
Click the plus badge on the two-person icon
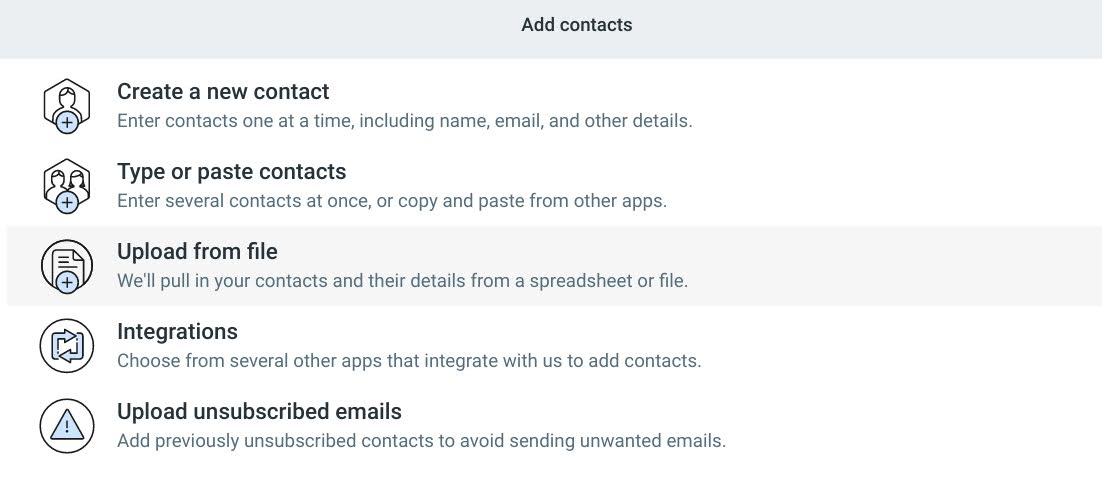(68, 202)
